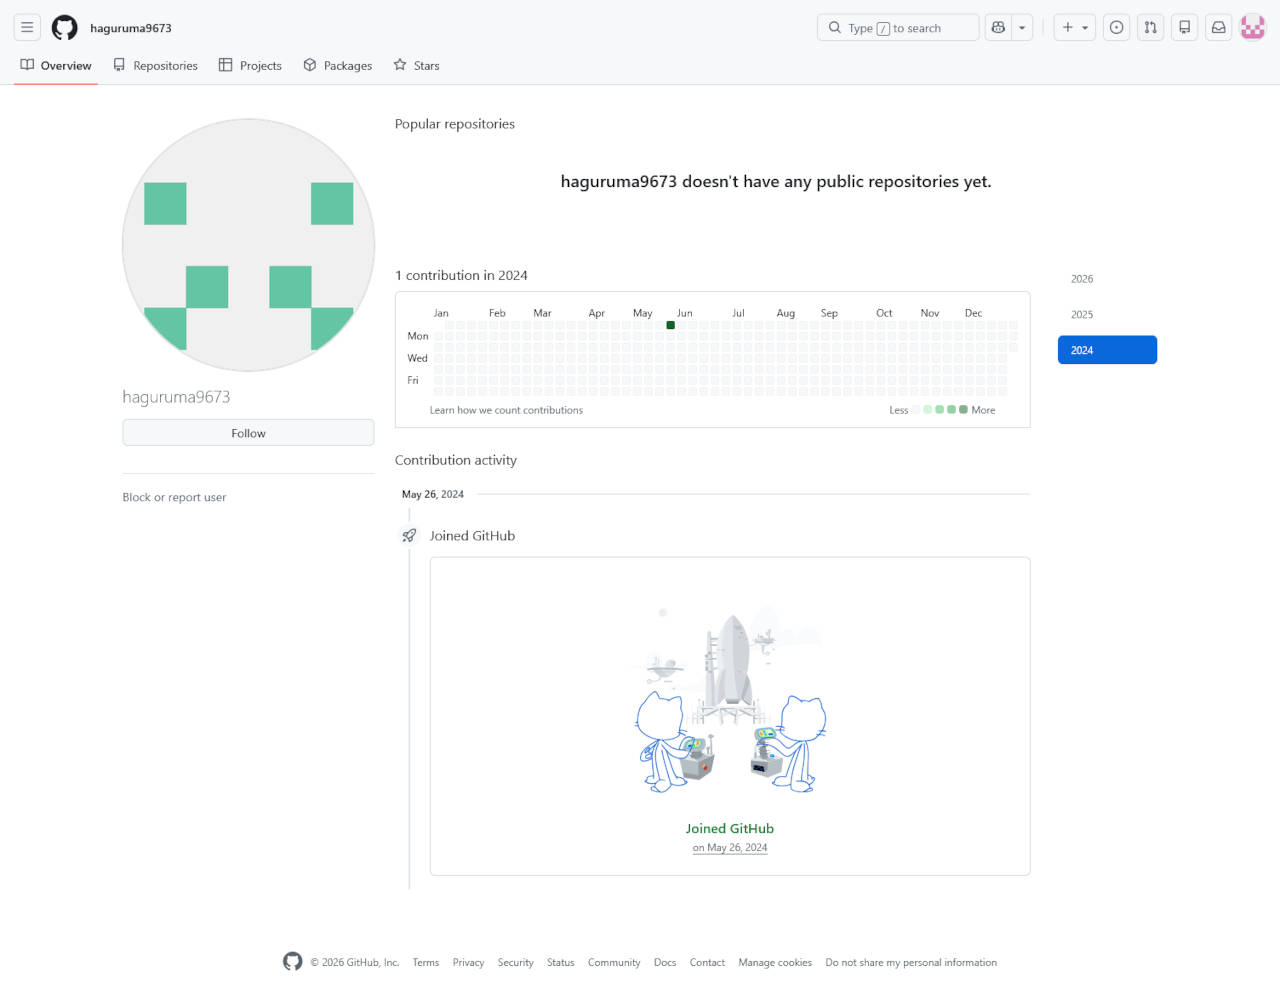The image size is (1280, 1006).
Task: Click the GitHub logo in the footer
Action: pos(293,961)
